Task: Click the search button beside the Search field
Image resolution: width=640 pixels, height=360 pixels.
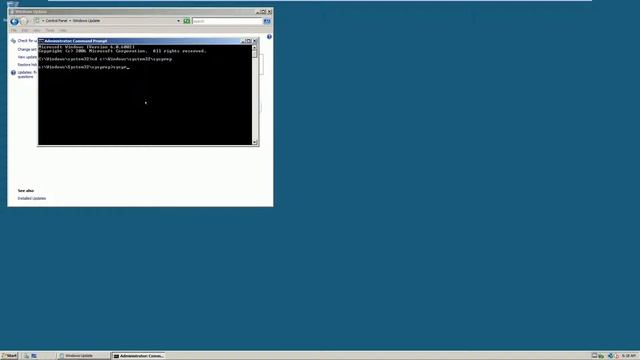Action: [267, 21]
